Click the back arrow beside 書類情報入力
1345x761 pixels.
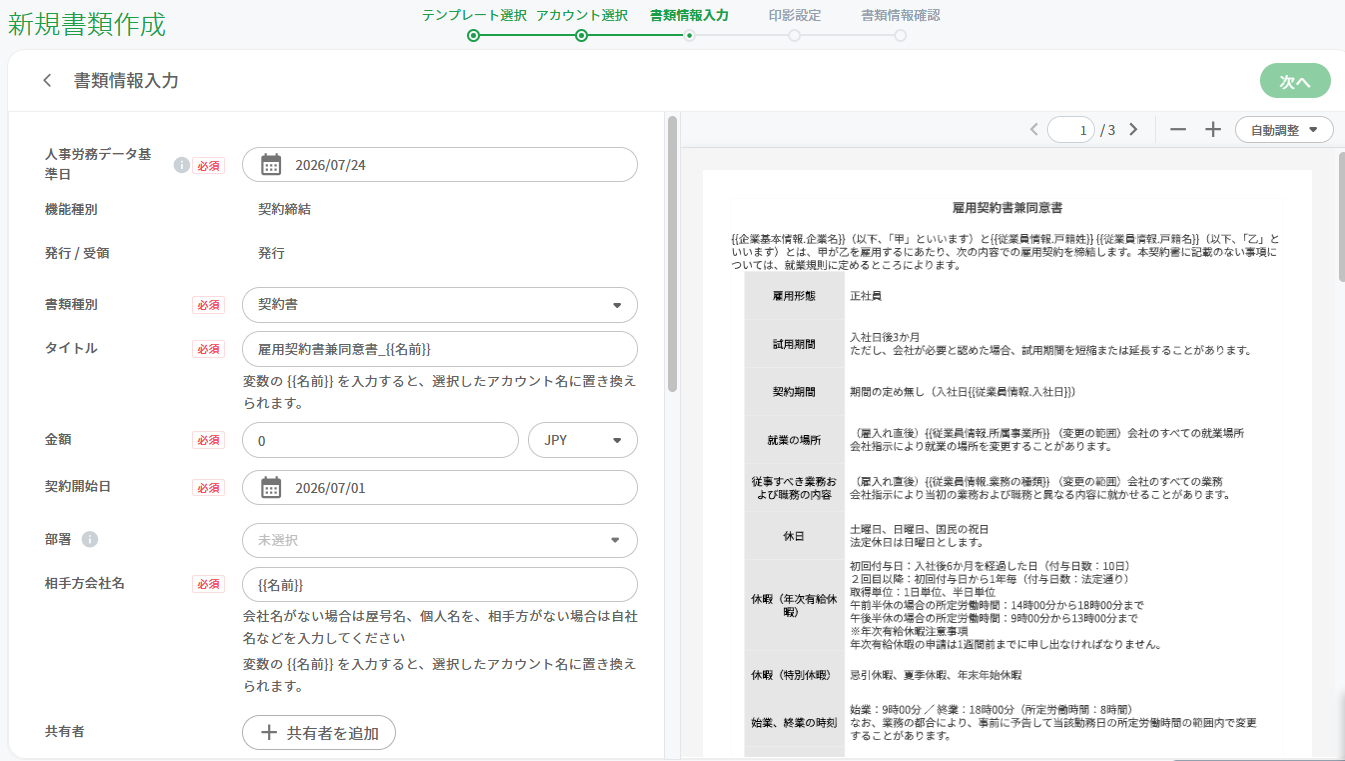click(47, 81)
